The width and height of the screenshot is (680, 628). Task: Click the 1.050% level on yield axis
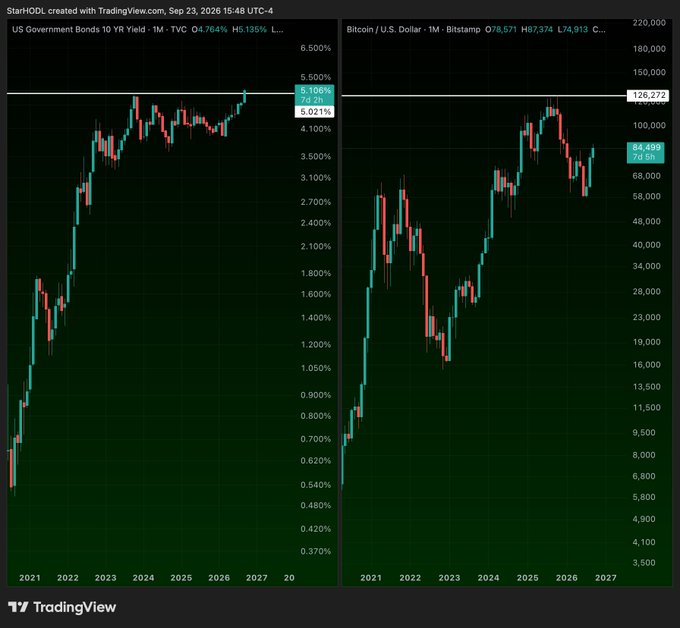[x=316, y=368]
